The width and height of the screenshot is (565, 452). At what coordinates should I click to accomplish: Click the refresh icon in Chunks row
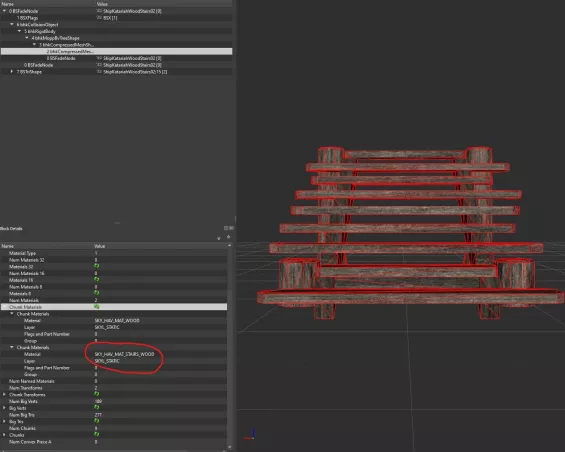point(97,434)
